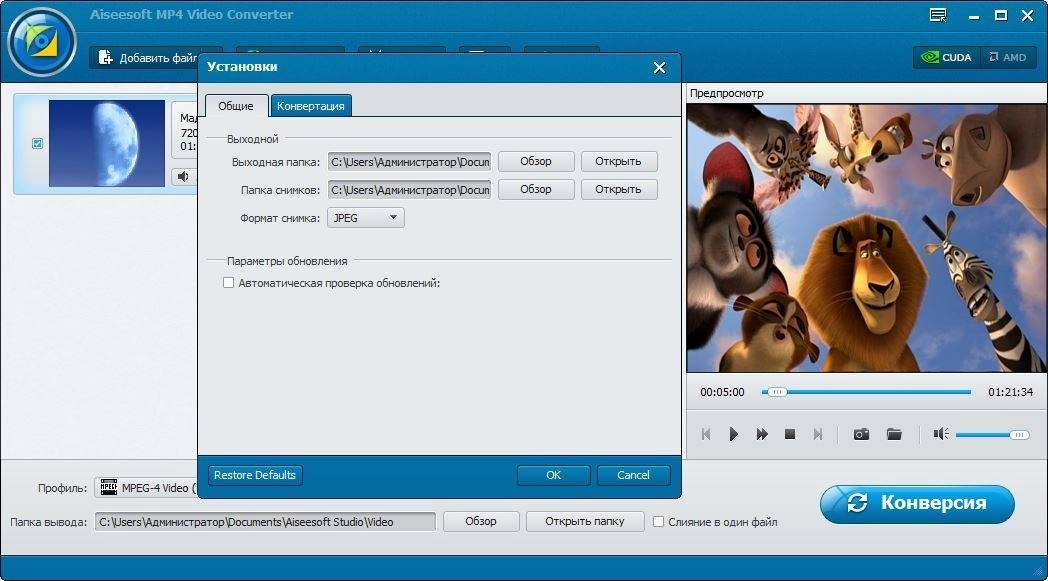Skip to next in preview controls
This screenshot has height=581, width=1048.
click(817, 435)
